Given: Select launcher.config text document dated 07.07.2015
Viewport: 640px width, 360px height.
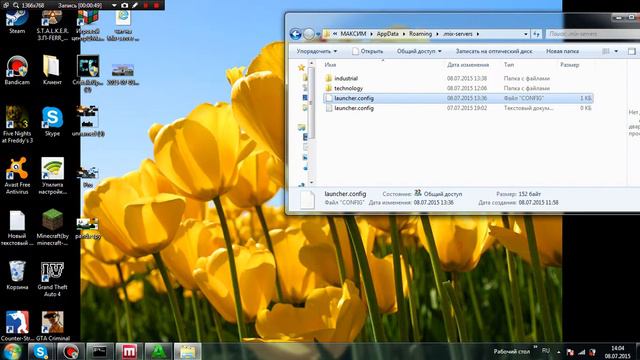Looking at the screenshot, I should tap(458, 108).
